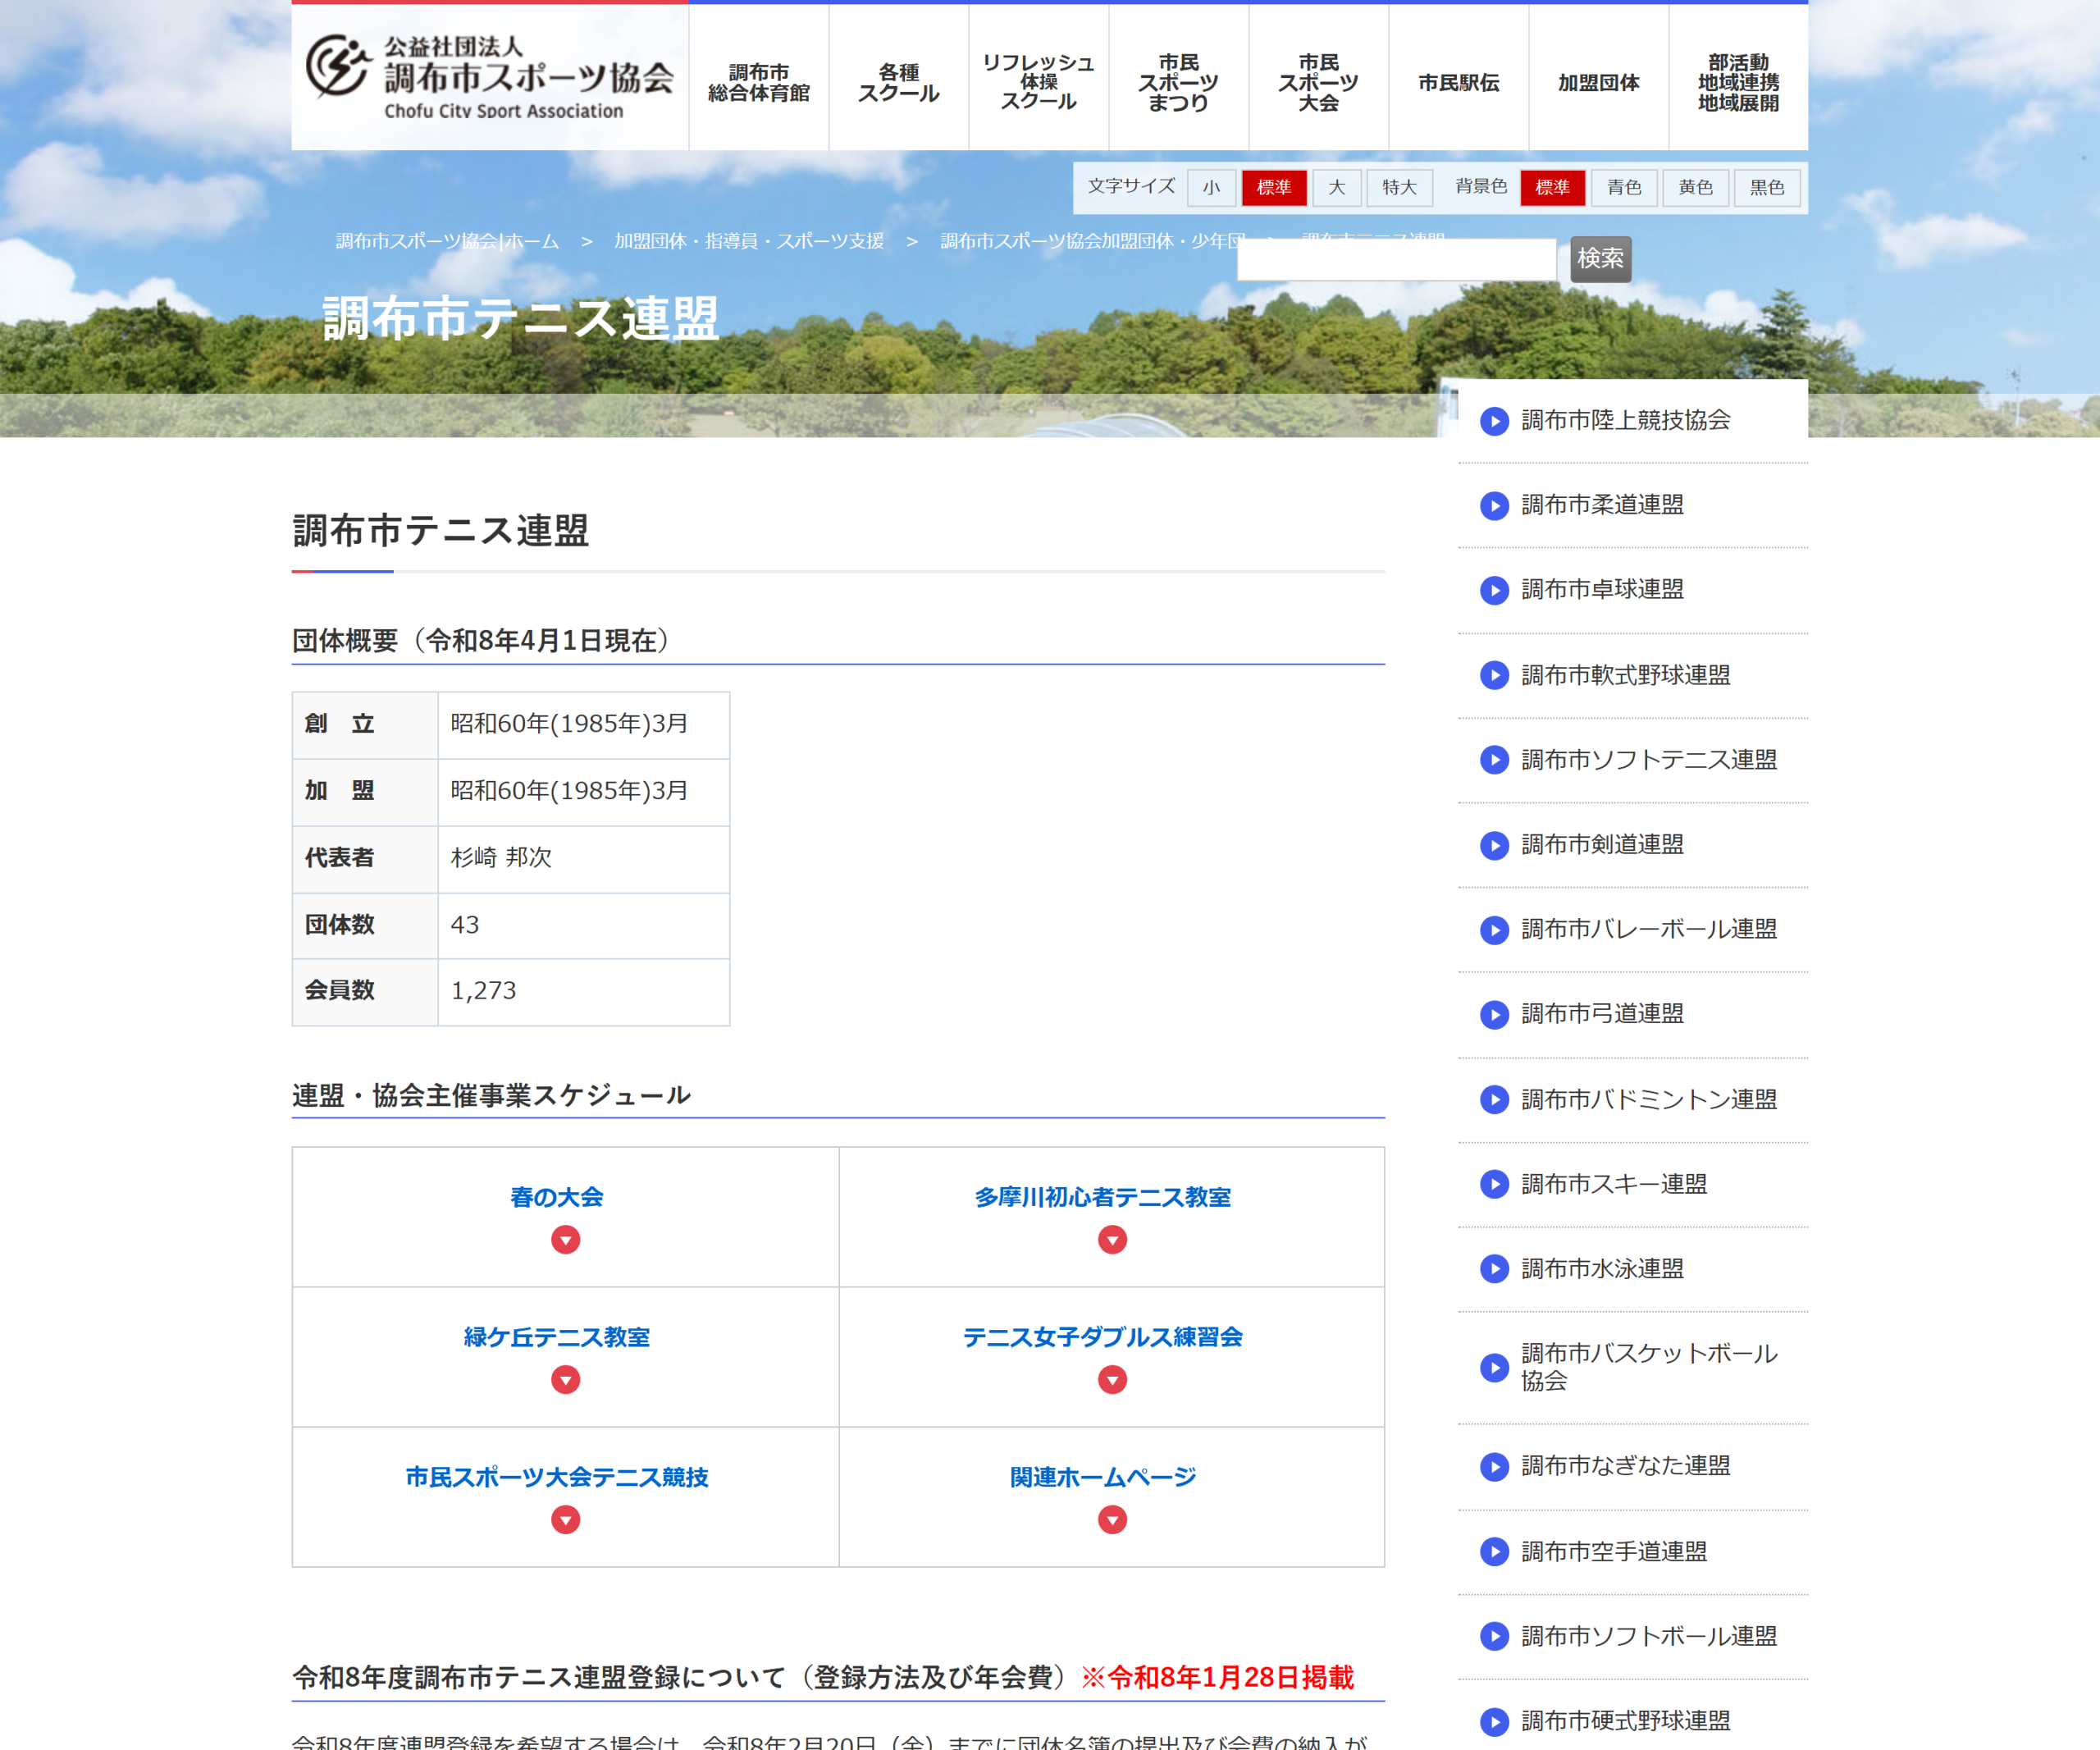Image resolution: width=2100 pixels, height=1750 pixels.
Task: Expand the red arrow under 多摩川初心者テニス教室
Action: point(1112,1241)
